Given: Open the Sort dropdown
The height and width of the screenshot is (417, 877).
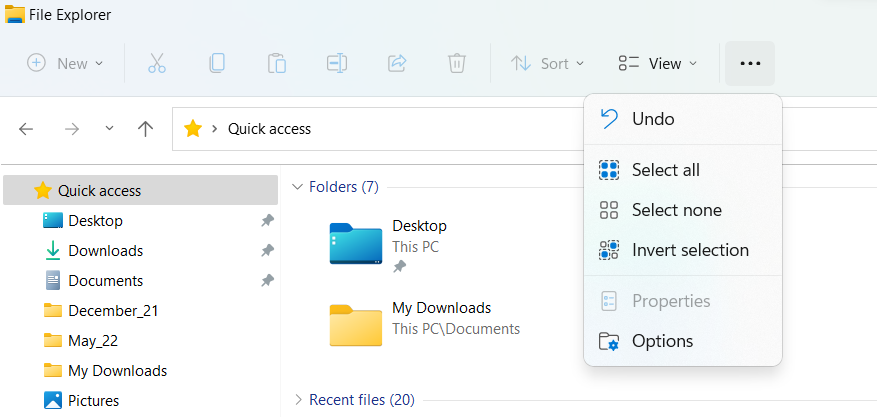Looking at the screenshot, I should pyautogui.click(x=547, y=63).
